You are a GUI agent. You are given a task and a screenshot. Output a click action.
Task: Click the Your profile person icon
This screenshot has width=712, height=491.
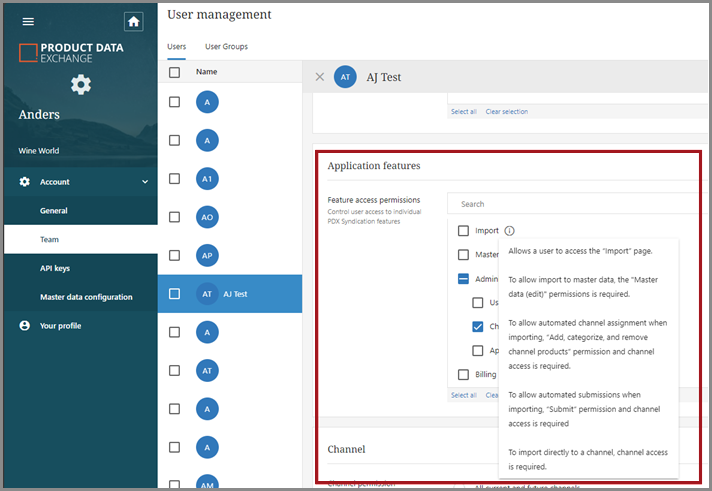(25, 326)
